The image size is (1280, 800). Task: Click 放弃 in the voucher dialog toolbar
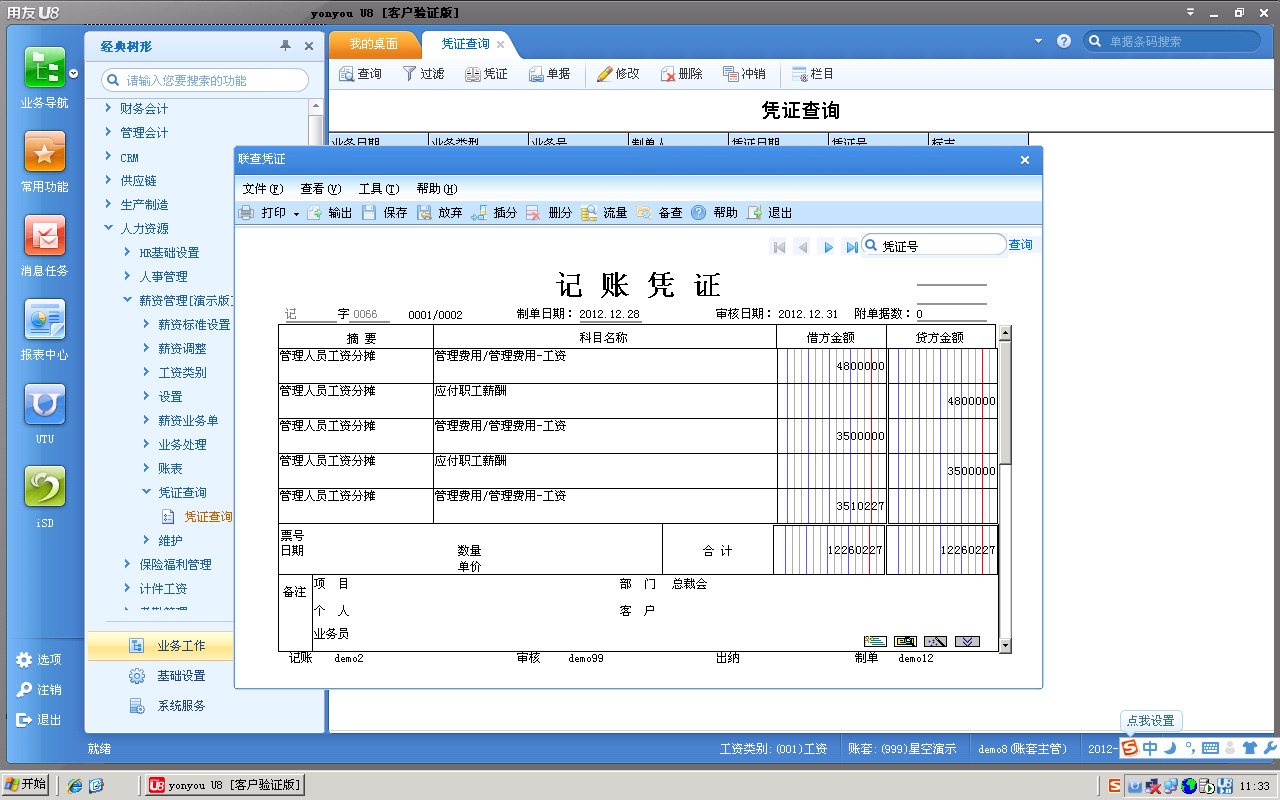click(440, 213)
